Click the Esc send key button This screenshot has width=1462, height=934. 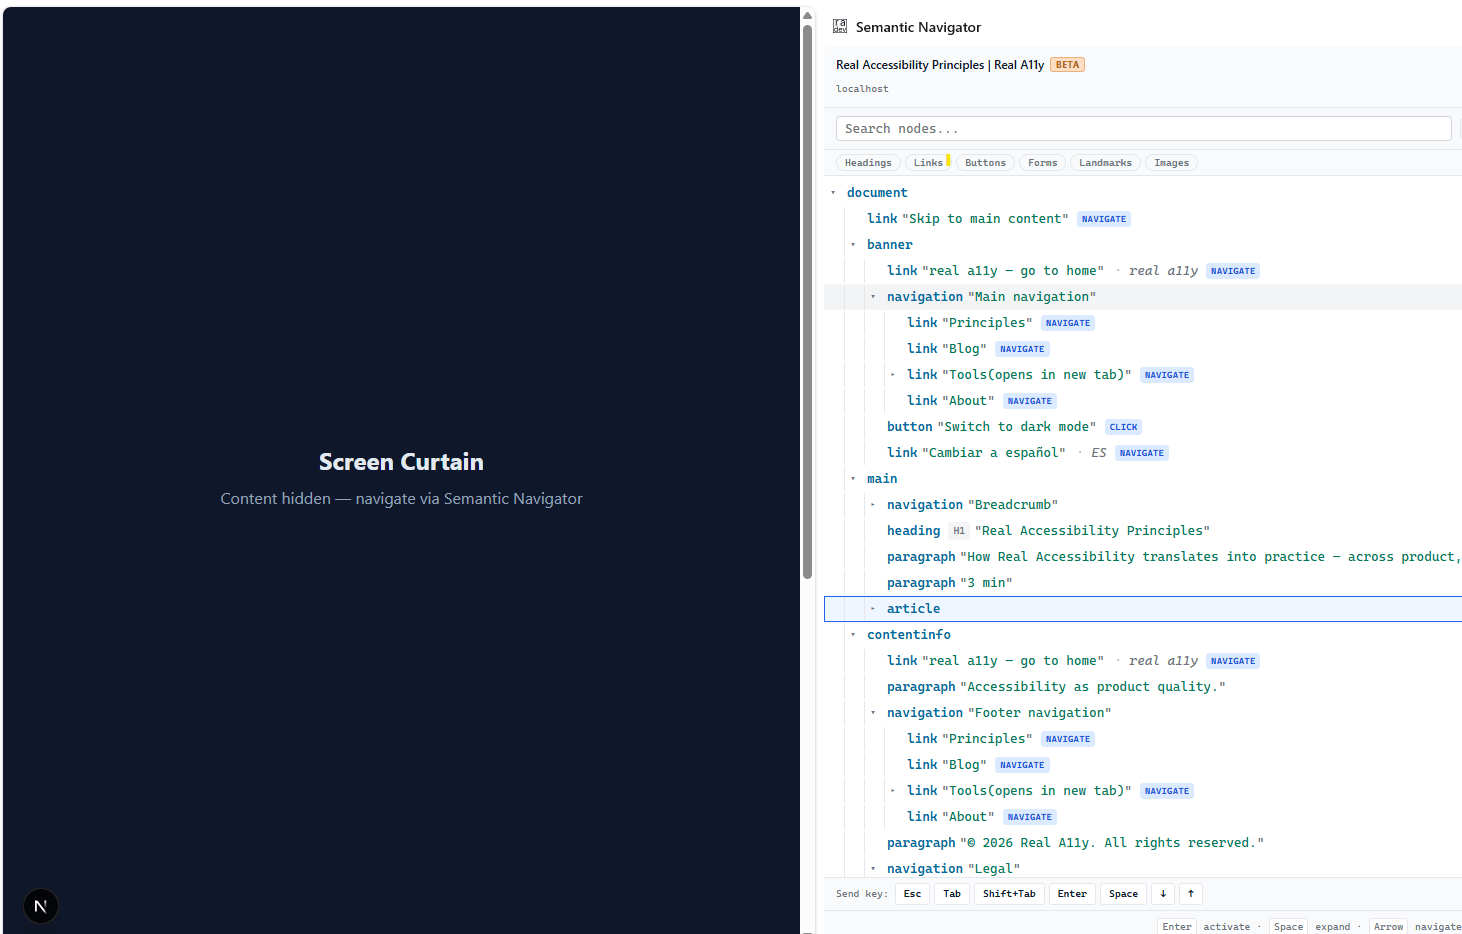click(912, 894)
